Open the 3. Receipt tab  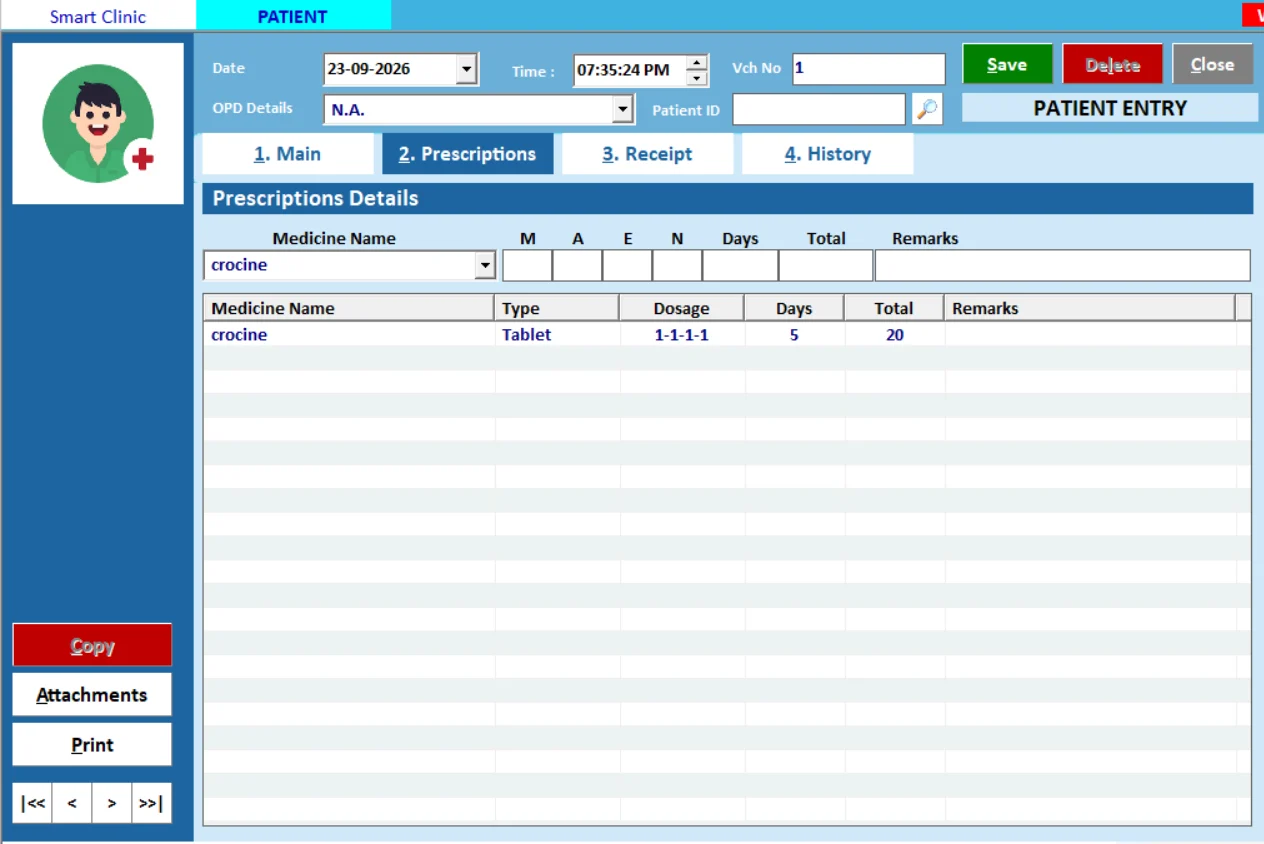[x=647, y=154]
